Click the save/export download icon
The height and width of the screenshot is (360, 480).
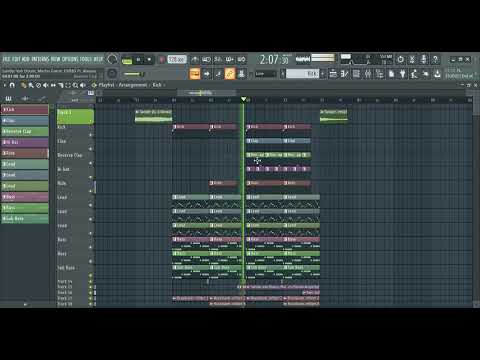[437, 74]
